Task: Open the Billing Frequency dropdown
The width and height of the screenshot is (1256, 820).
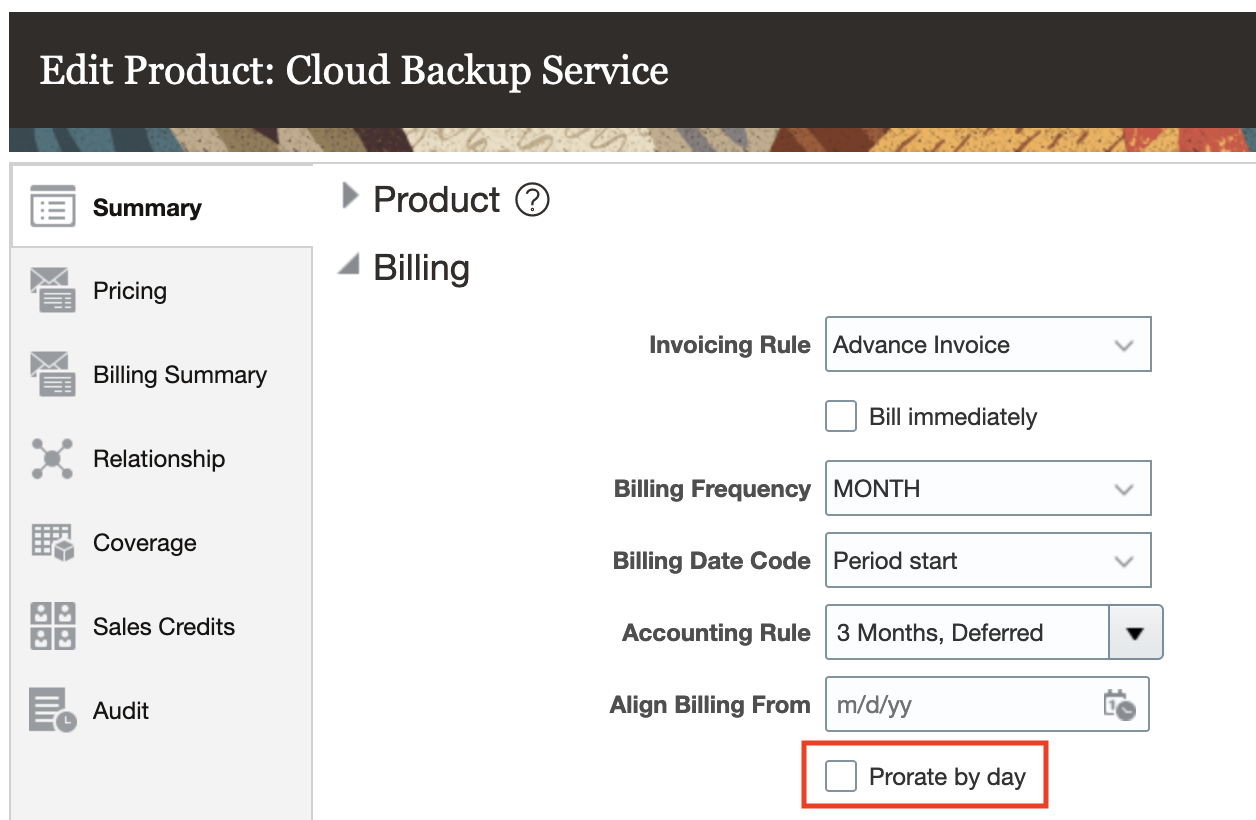Action: pos(987,489)
